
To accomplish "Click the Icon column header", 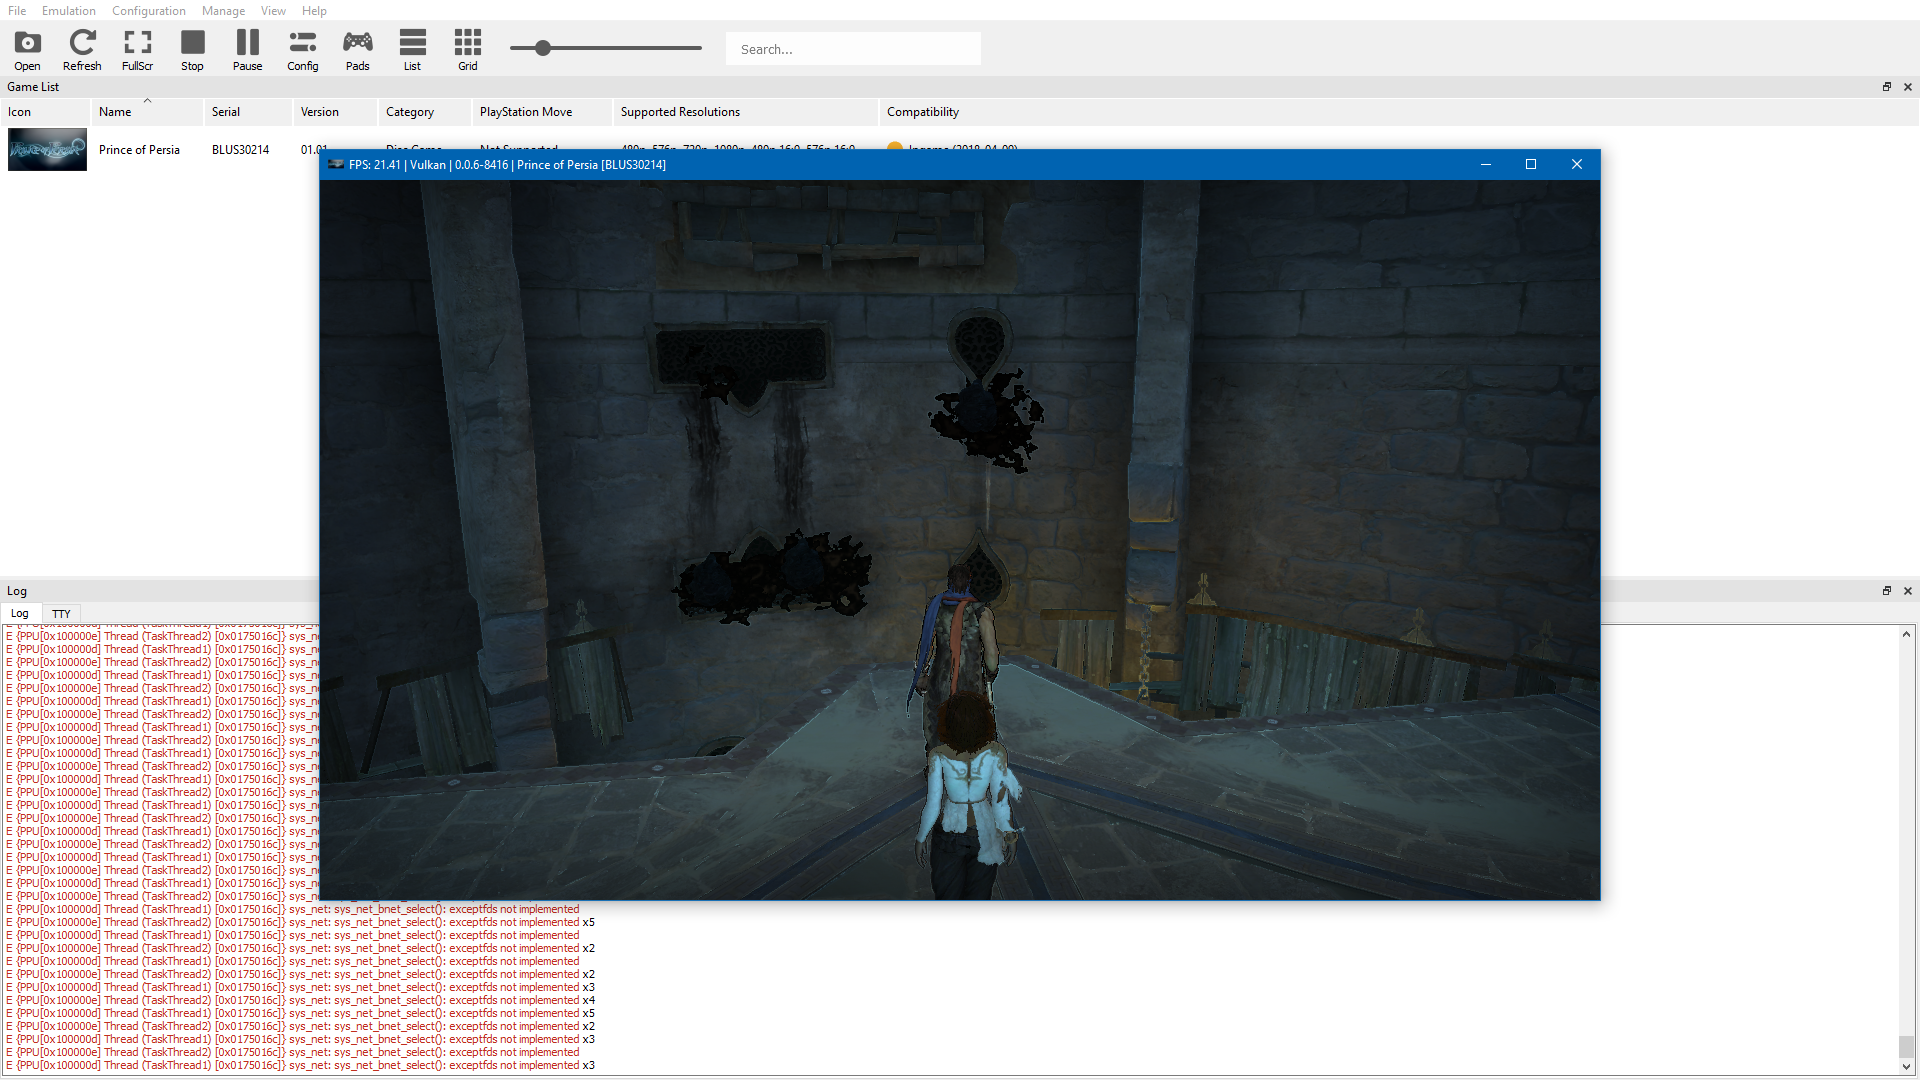I will tap(45, 112).
